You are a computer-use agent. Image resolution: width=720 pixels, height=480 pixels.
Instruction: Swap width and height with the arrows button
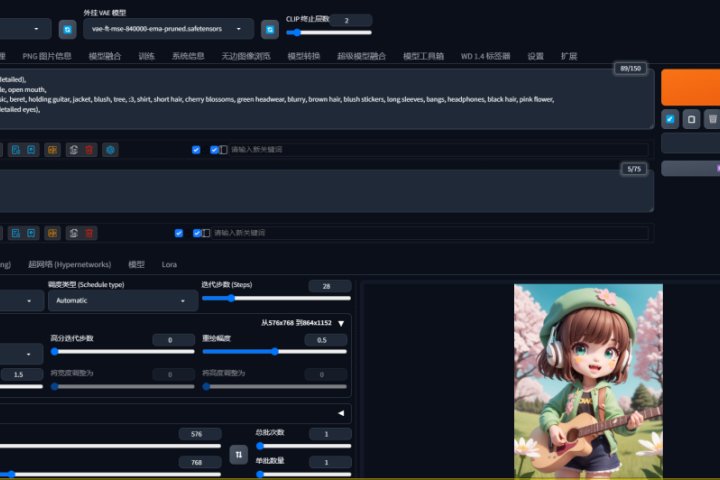[239, 455]
